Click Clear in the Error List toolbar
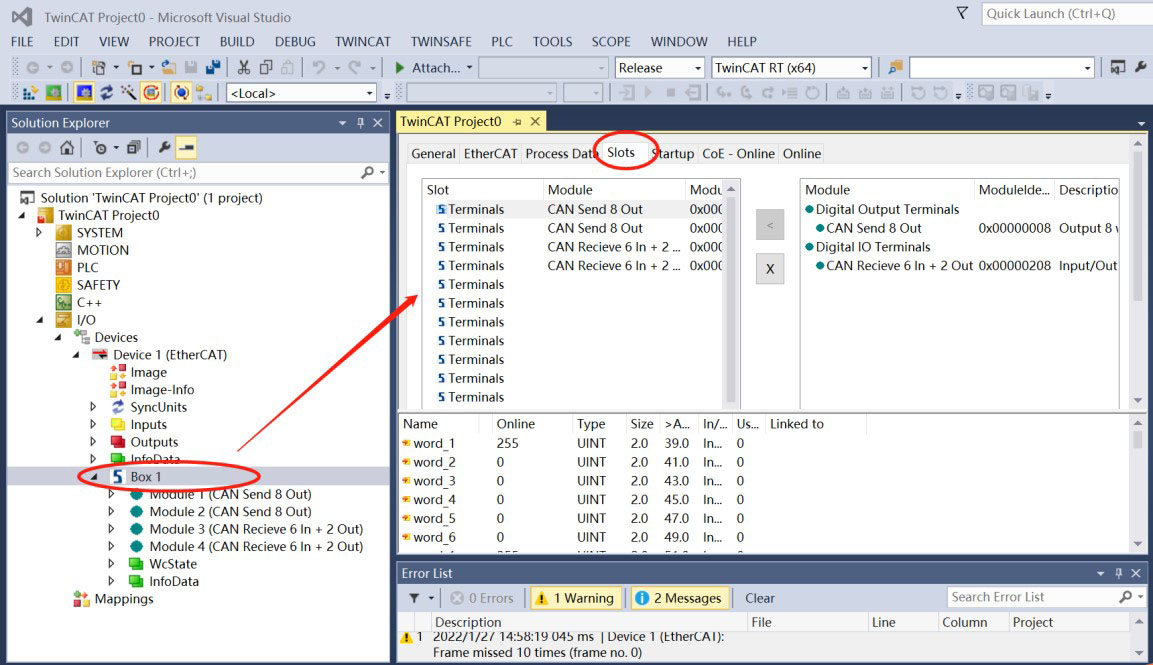The height and width of the screenshot is (665, 1153). [760, 598]
